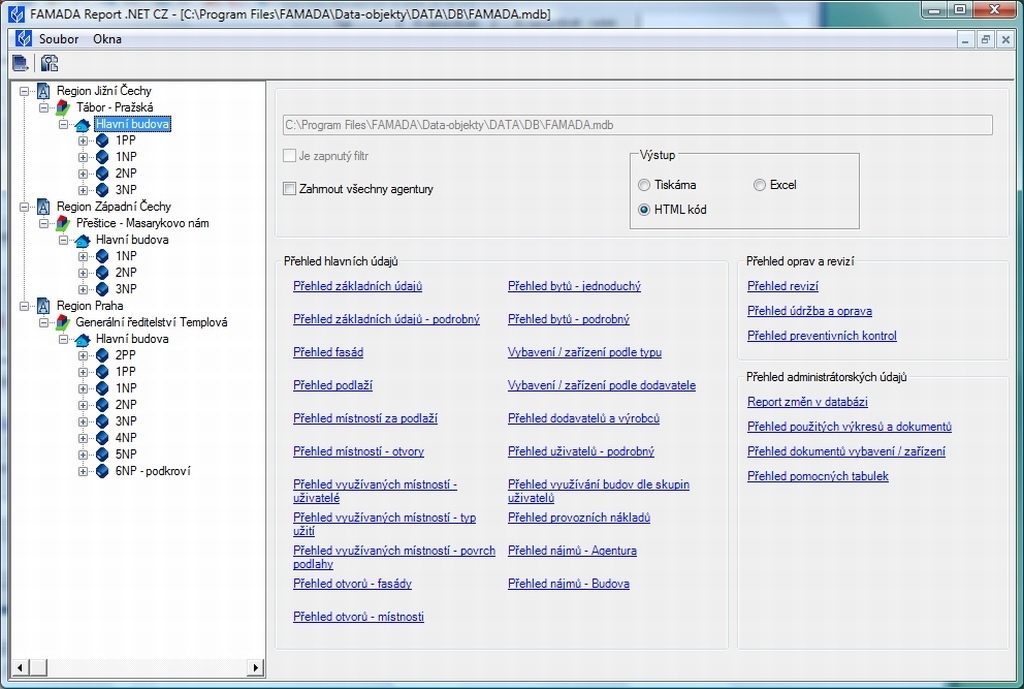Click the Tábor - Pražská site icon

tap(63, 107)
